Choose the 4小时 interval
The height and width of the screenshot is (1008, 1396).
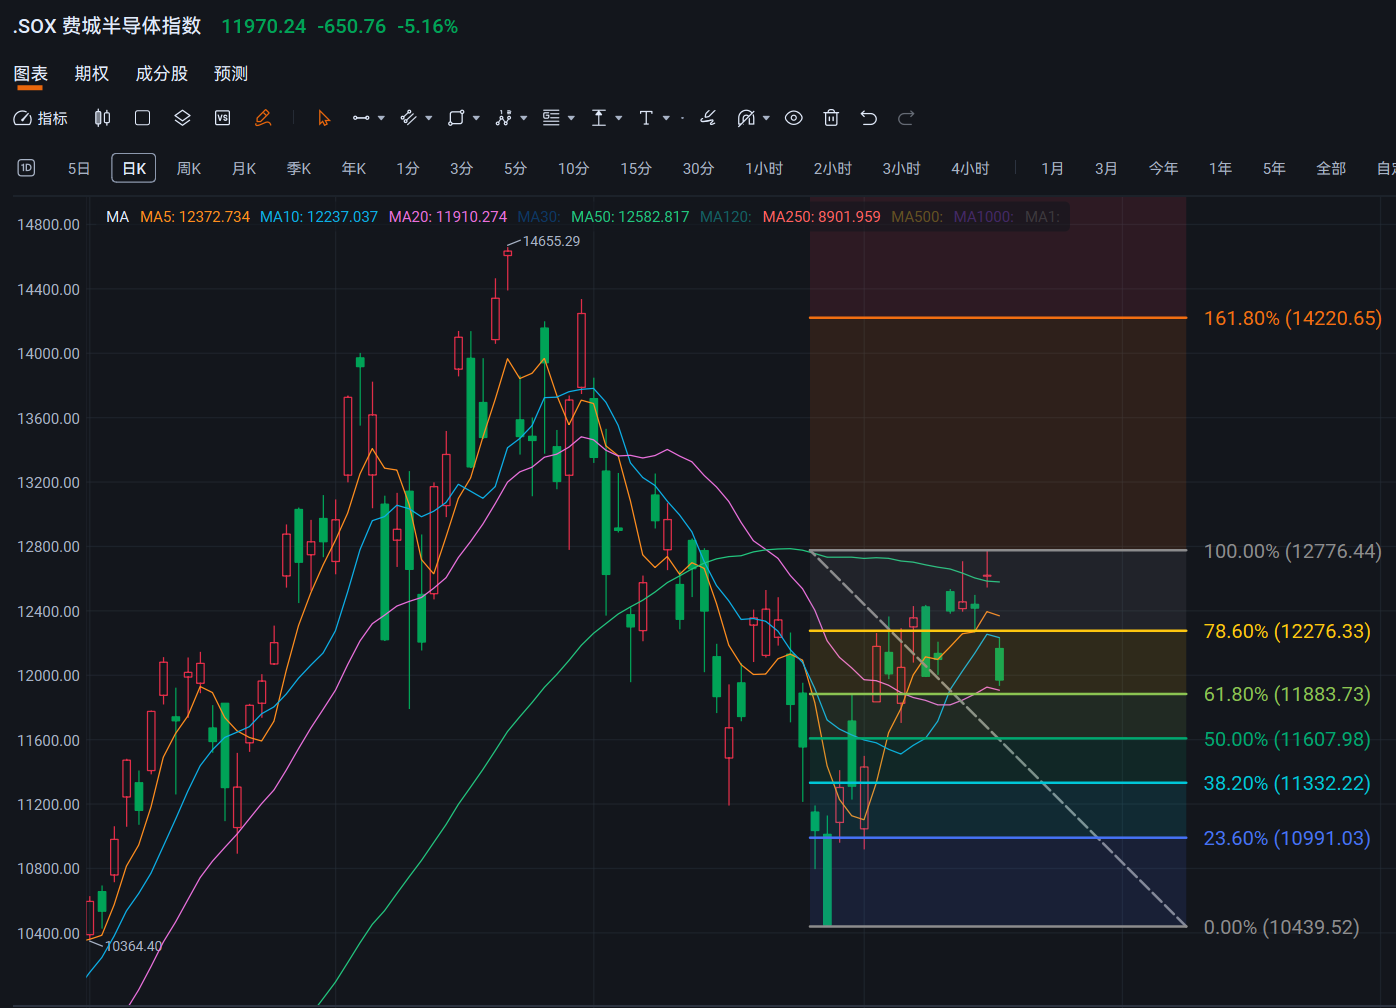pyautogui.click(x=970, y=168)
